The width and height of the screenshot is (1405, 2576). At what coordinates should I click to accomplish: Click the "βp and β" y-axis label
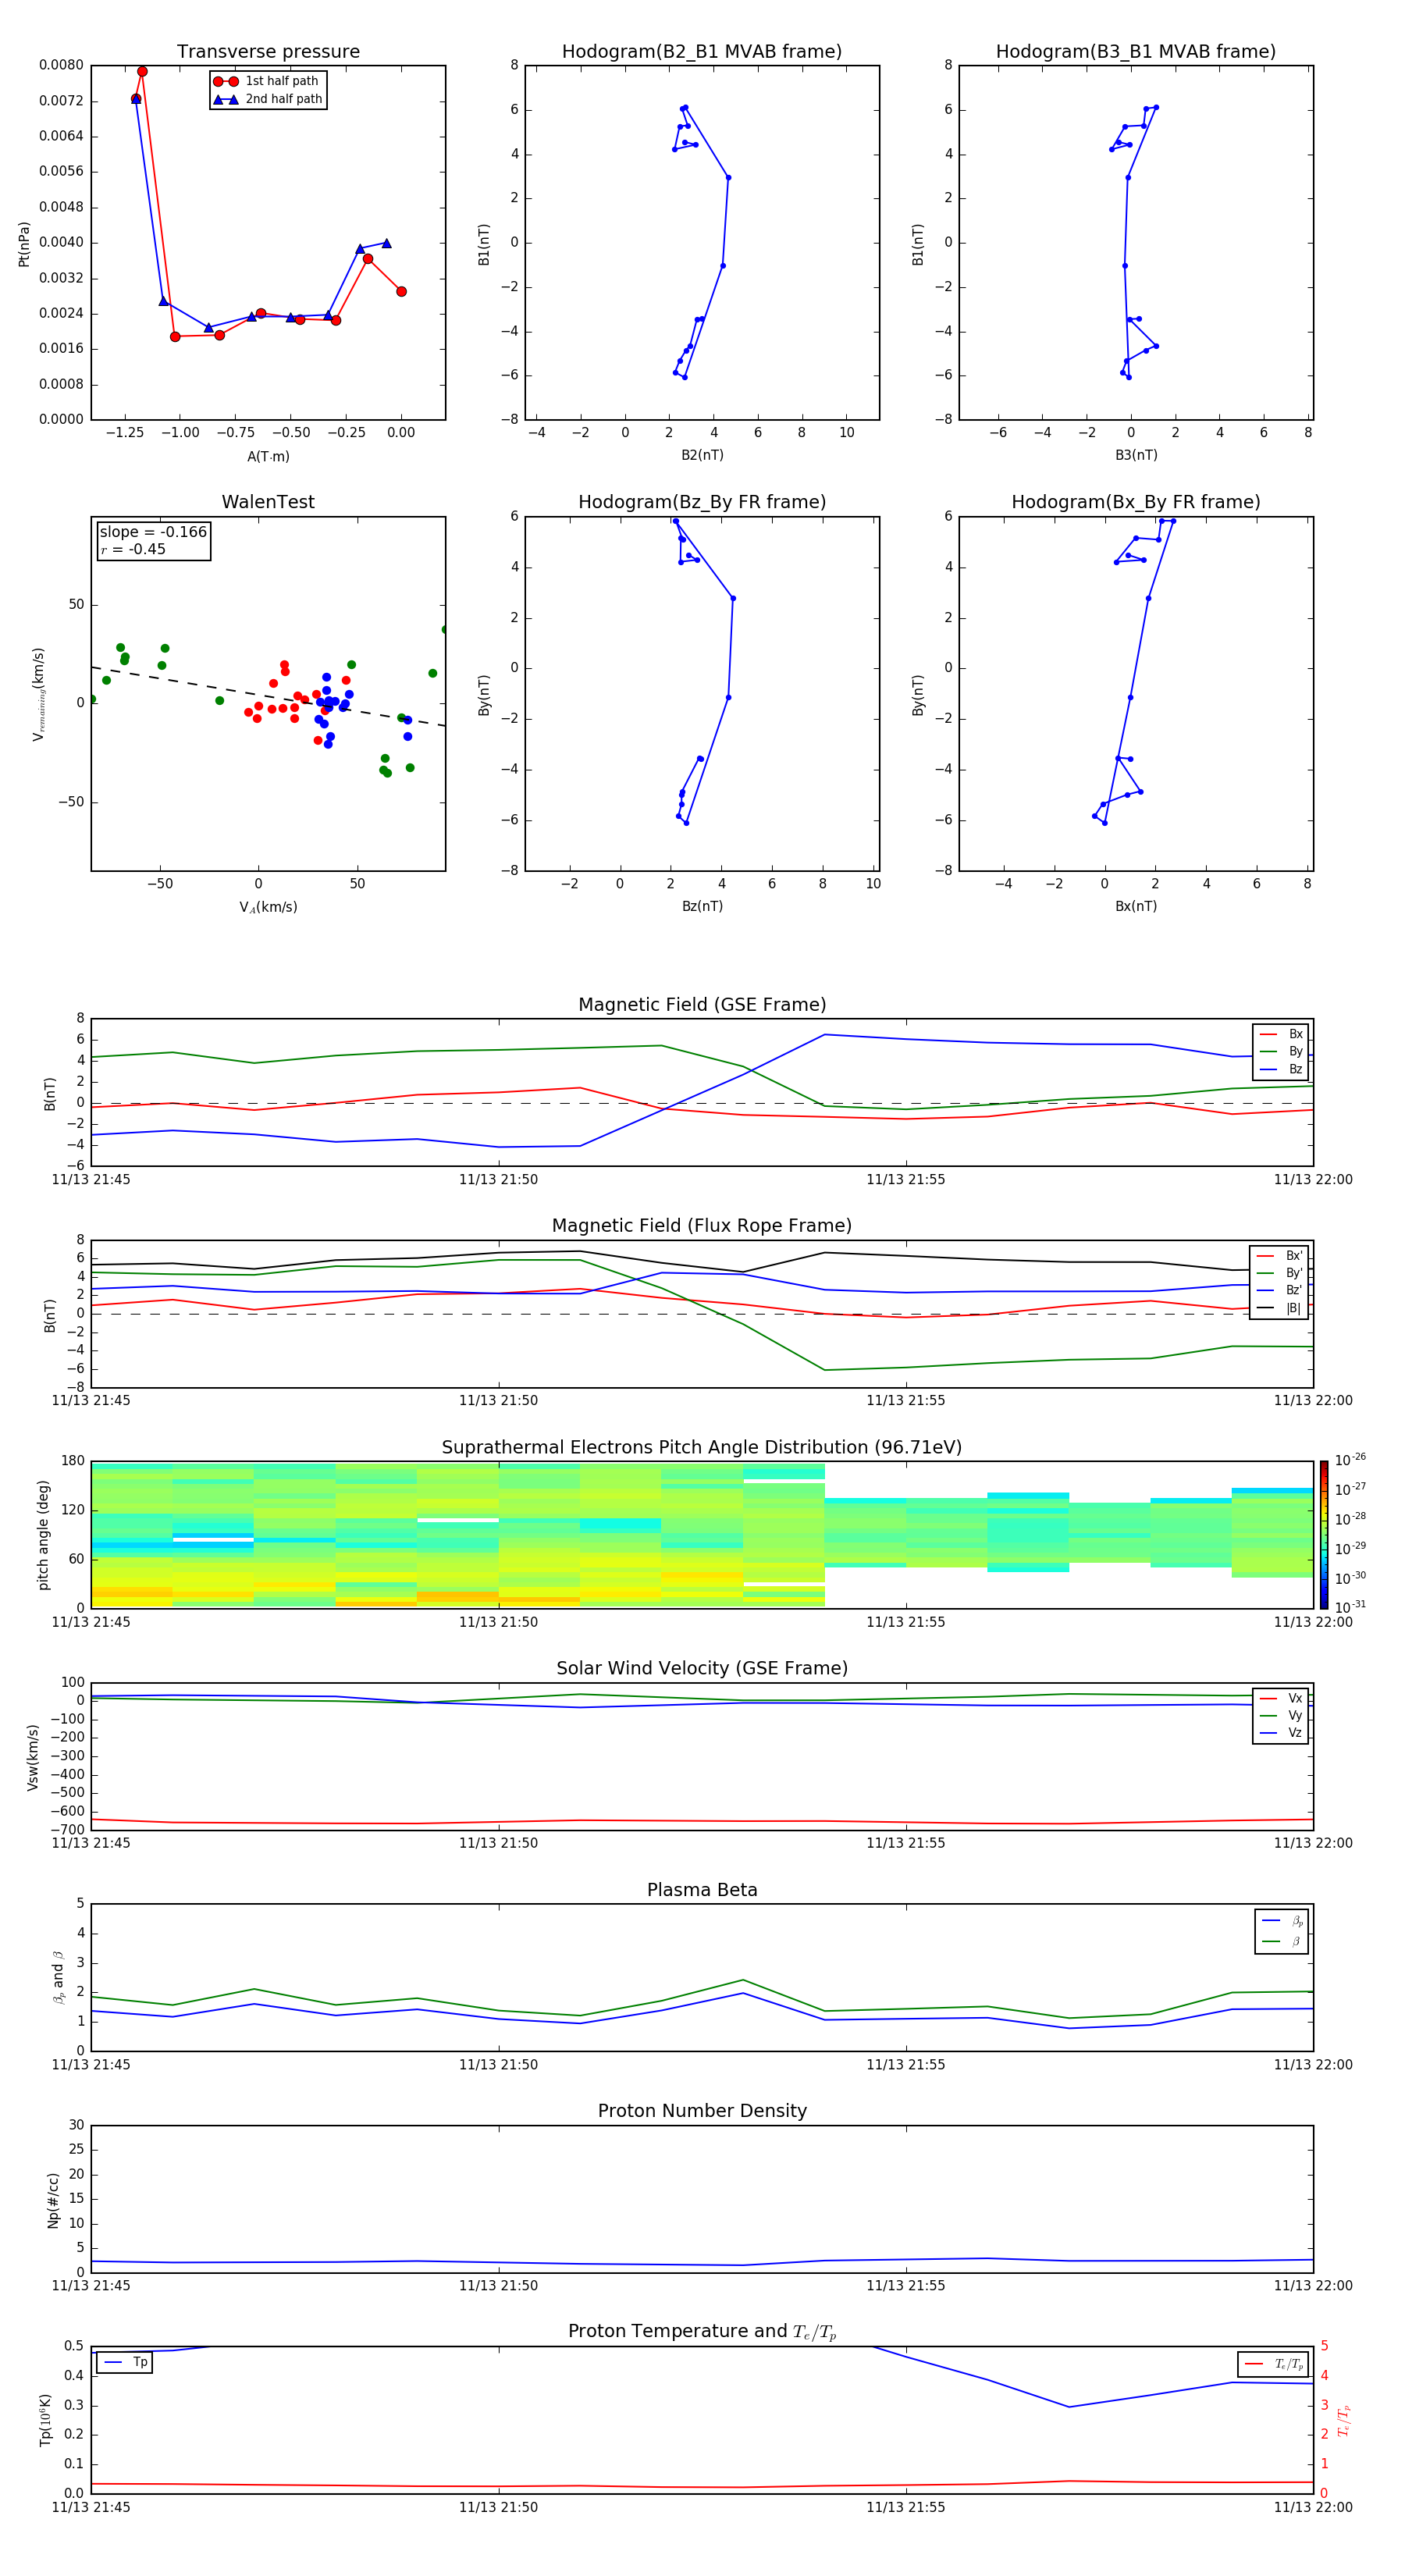[x=58, y=1978]
